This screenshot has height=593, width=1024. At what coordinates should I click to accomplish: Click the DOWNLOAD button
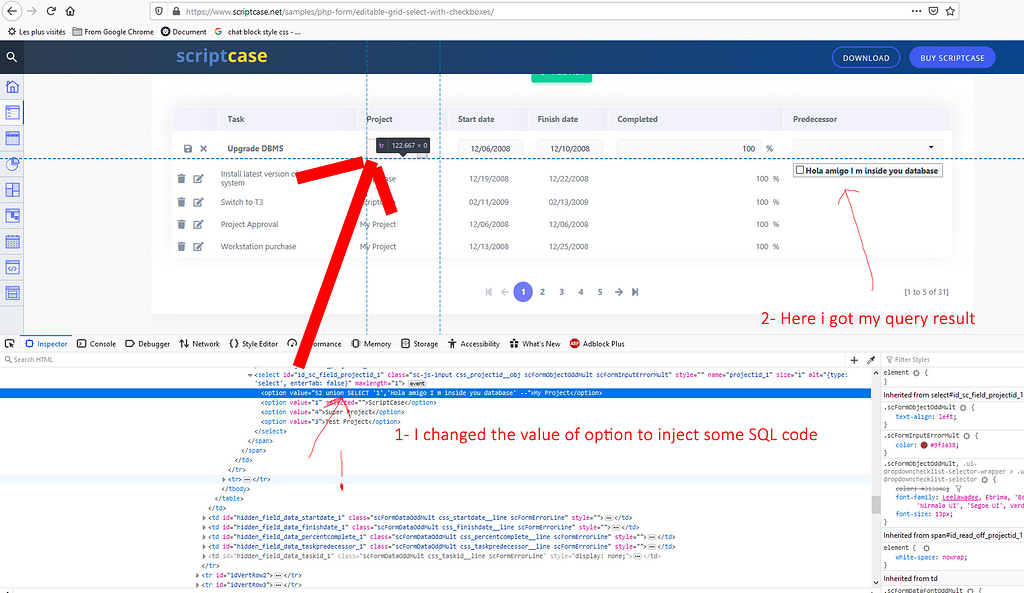[x=866, y=58]
